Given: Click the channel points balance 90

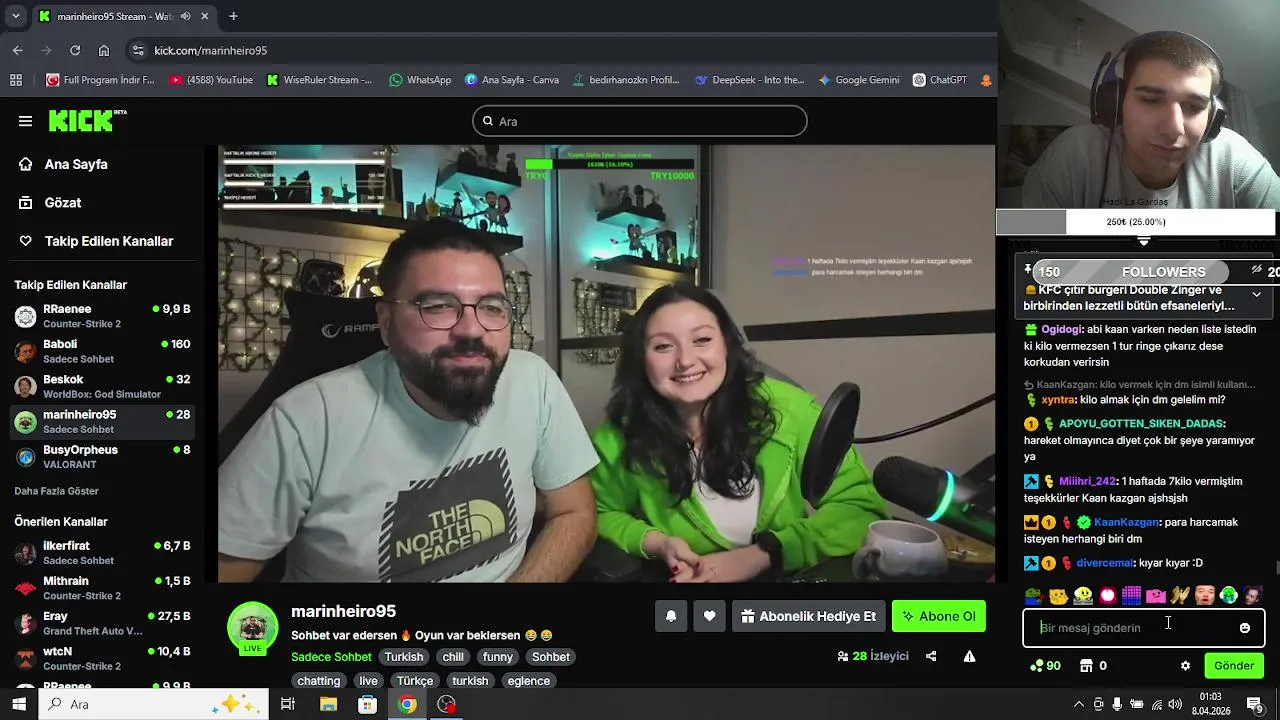Looking at the screenshot, I should pyautogui.click(x=1045, y=666).
